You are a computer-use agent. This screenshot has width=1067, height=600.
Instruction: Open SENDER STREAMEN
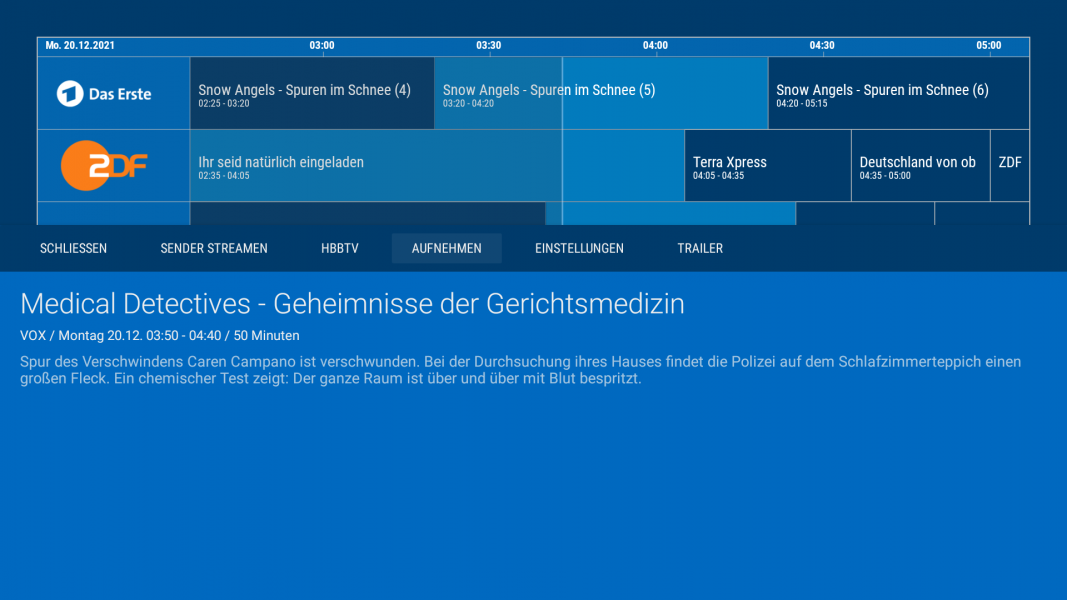213,248
